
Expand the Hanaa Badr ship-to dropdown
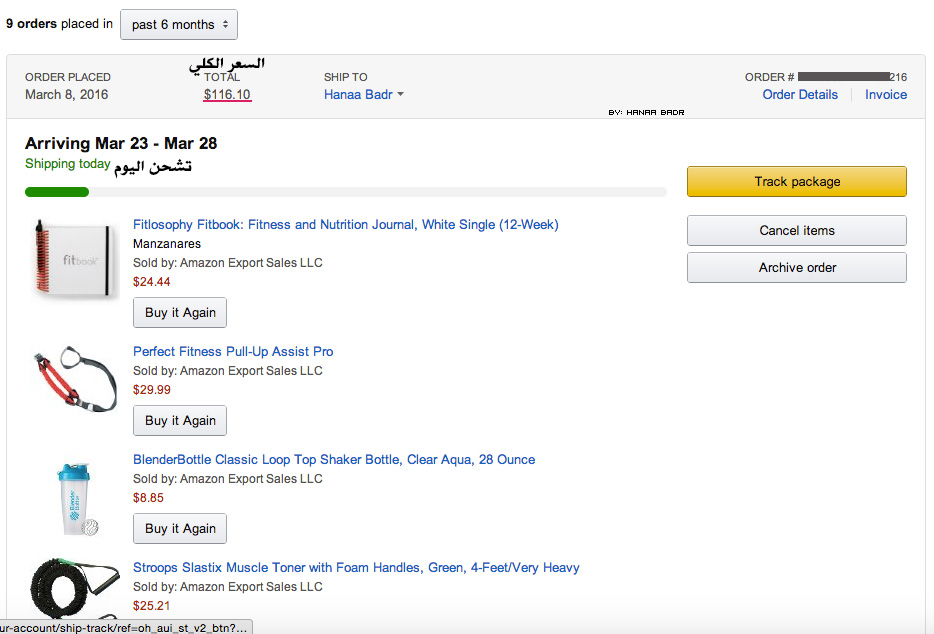coord(364,95)
